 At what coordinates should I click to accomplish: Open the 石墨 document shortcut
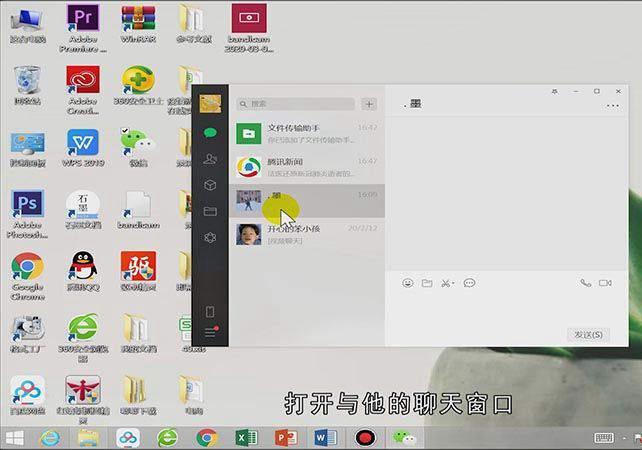pyautogui.click(x=83, y=209)
